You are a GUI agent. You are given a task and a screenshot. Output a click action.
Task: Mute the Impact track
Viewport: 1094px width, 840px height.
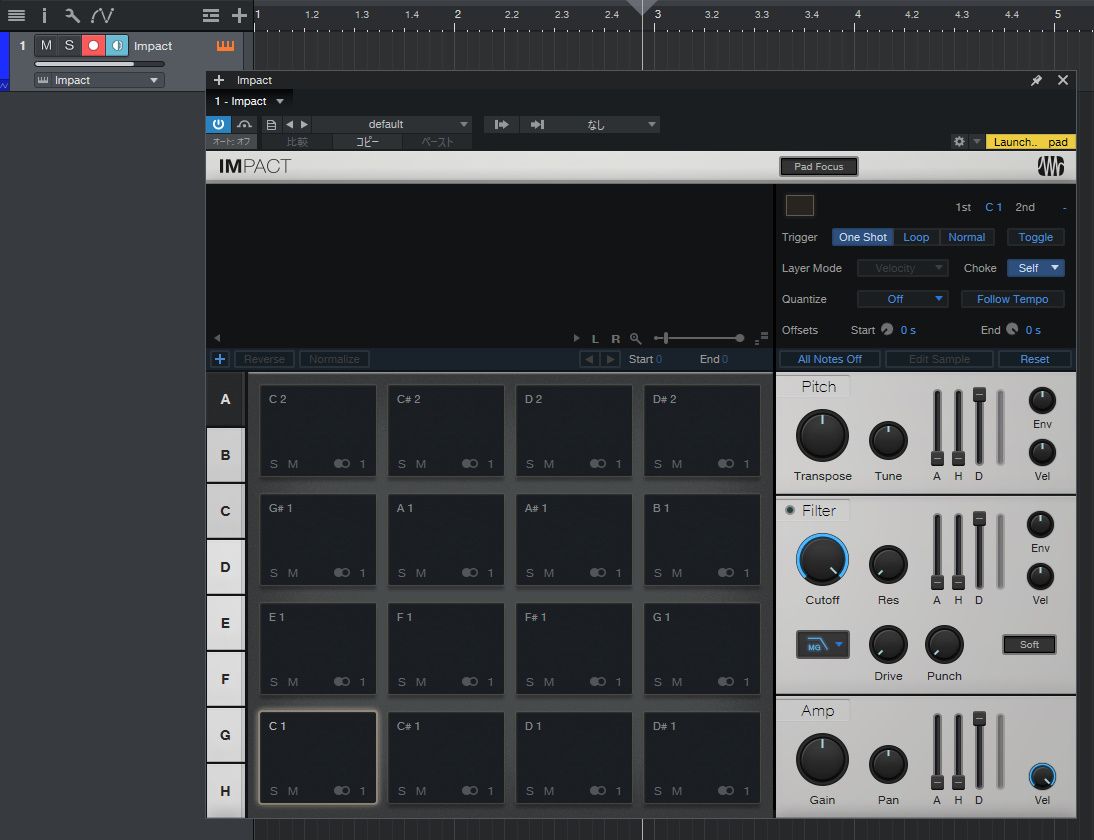[46, 46]
